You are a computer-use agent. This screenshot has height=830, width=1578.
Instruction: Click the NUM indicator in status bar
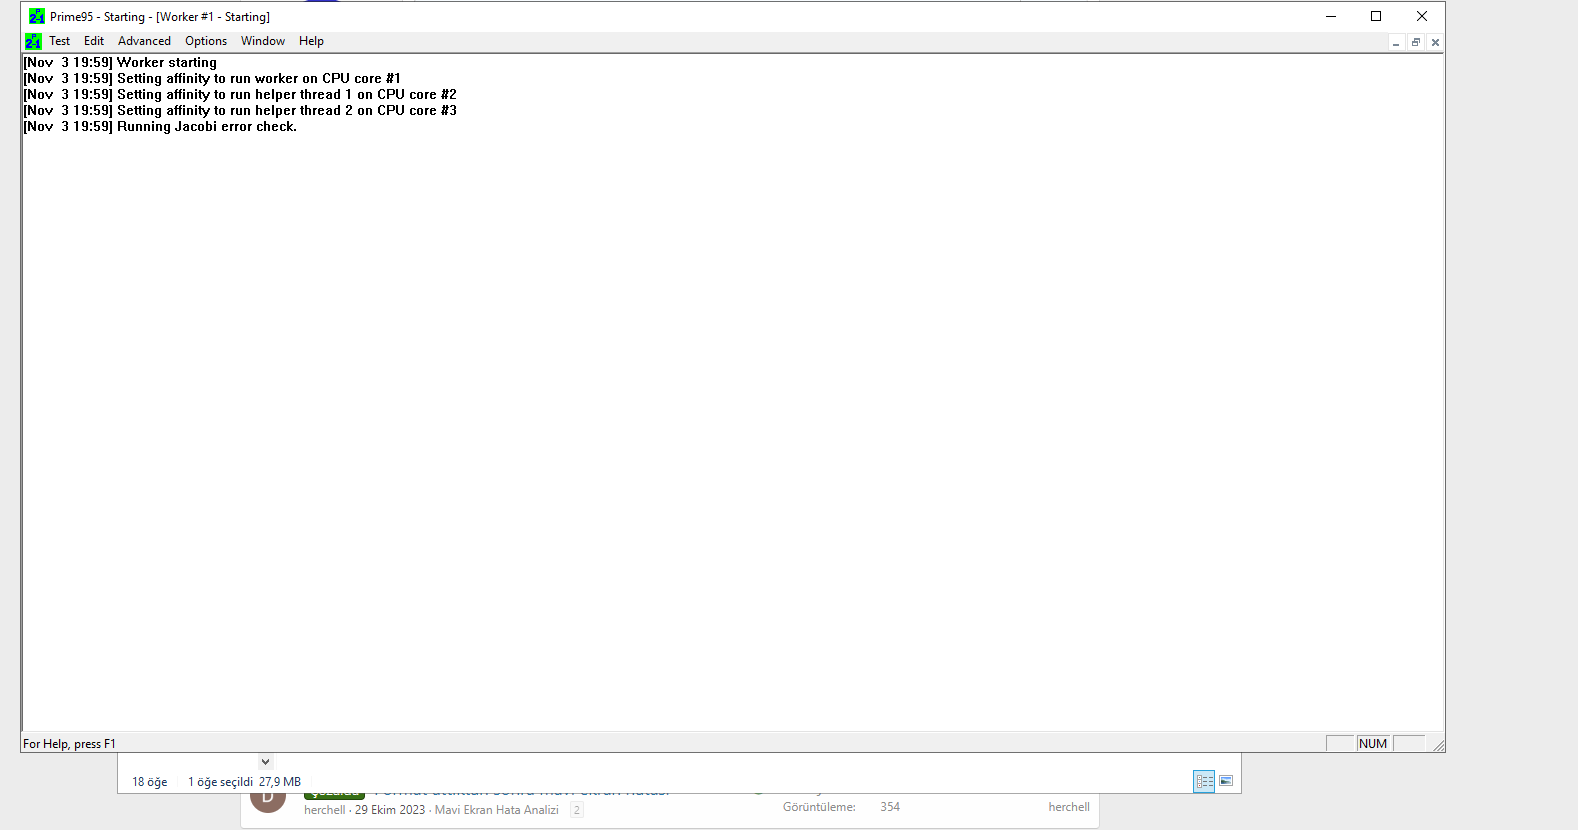[x=1373, y=744]
